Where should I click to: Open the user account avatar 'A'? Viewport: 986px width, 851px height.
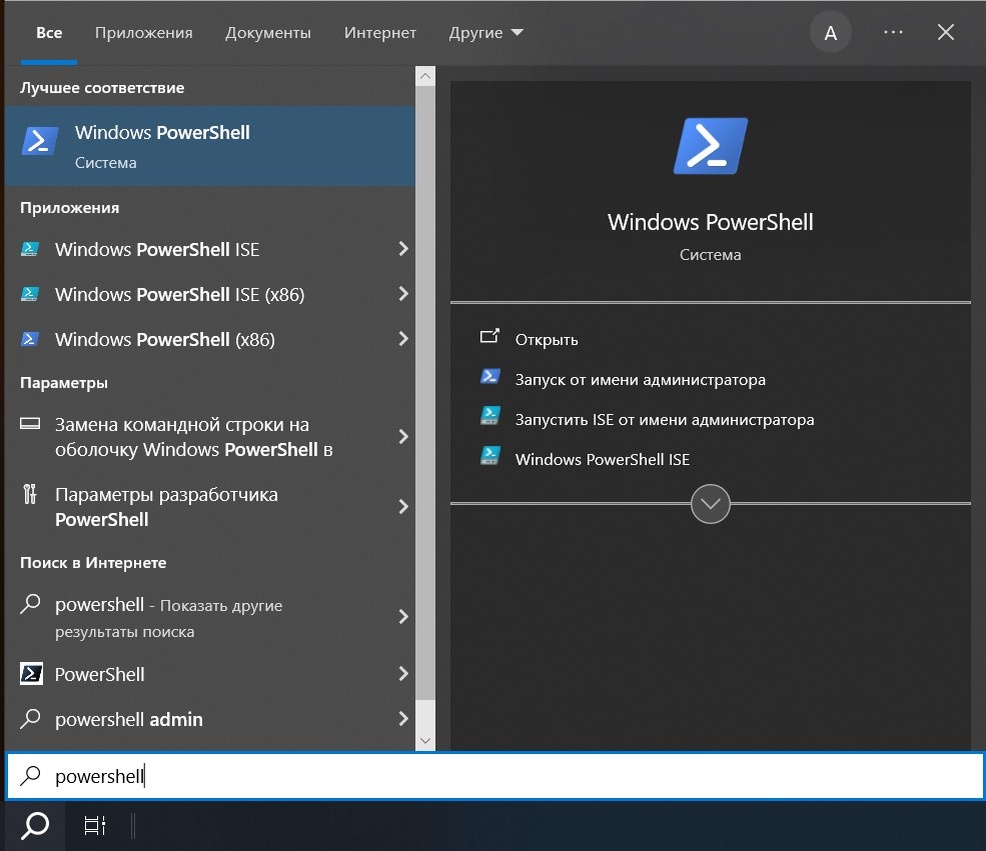pos(830,33)
